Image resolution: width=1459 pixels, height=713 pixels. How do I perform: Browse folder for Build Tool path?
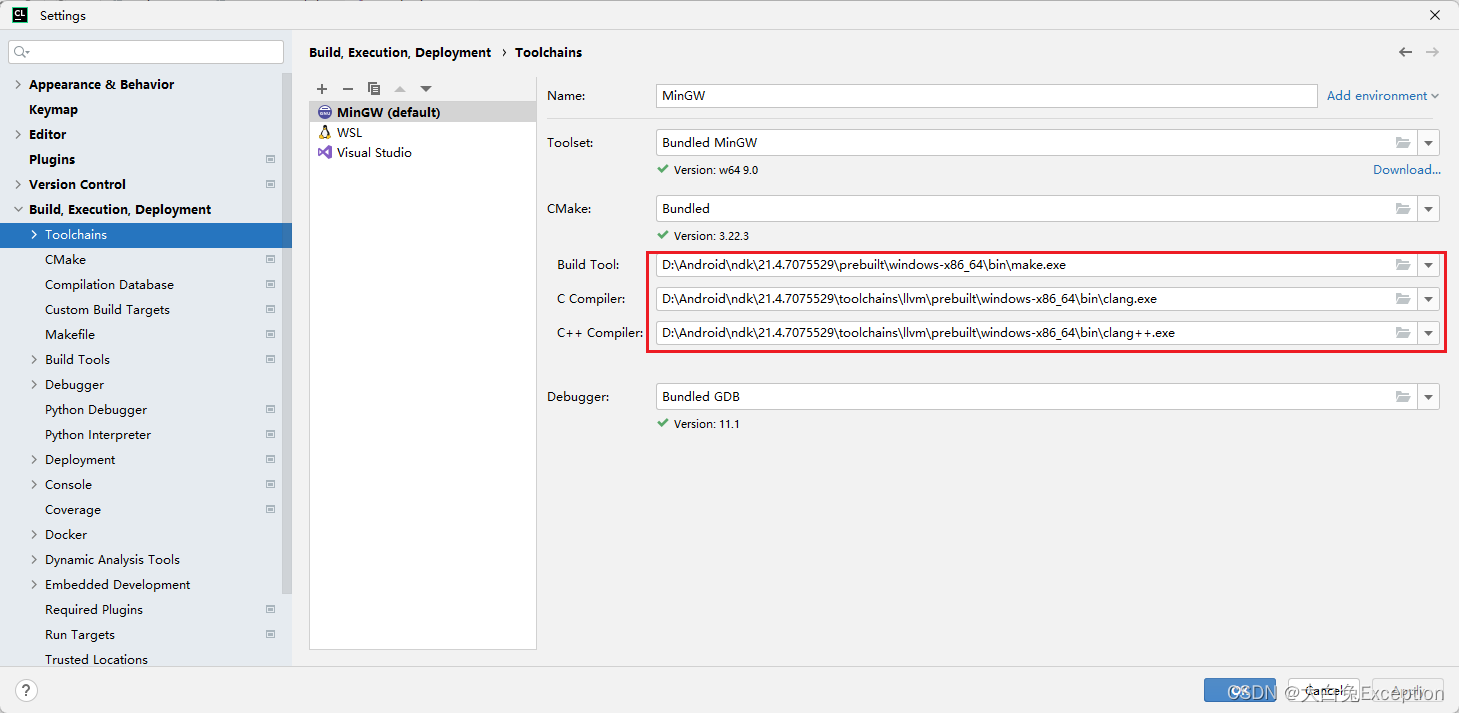tap(1403, 265)
